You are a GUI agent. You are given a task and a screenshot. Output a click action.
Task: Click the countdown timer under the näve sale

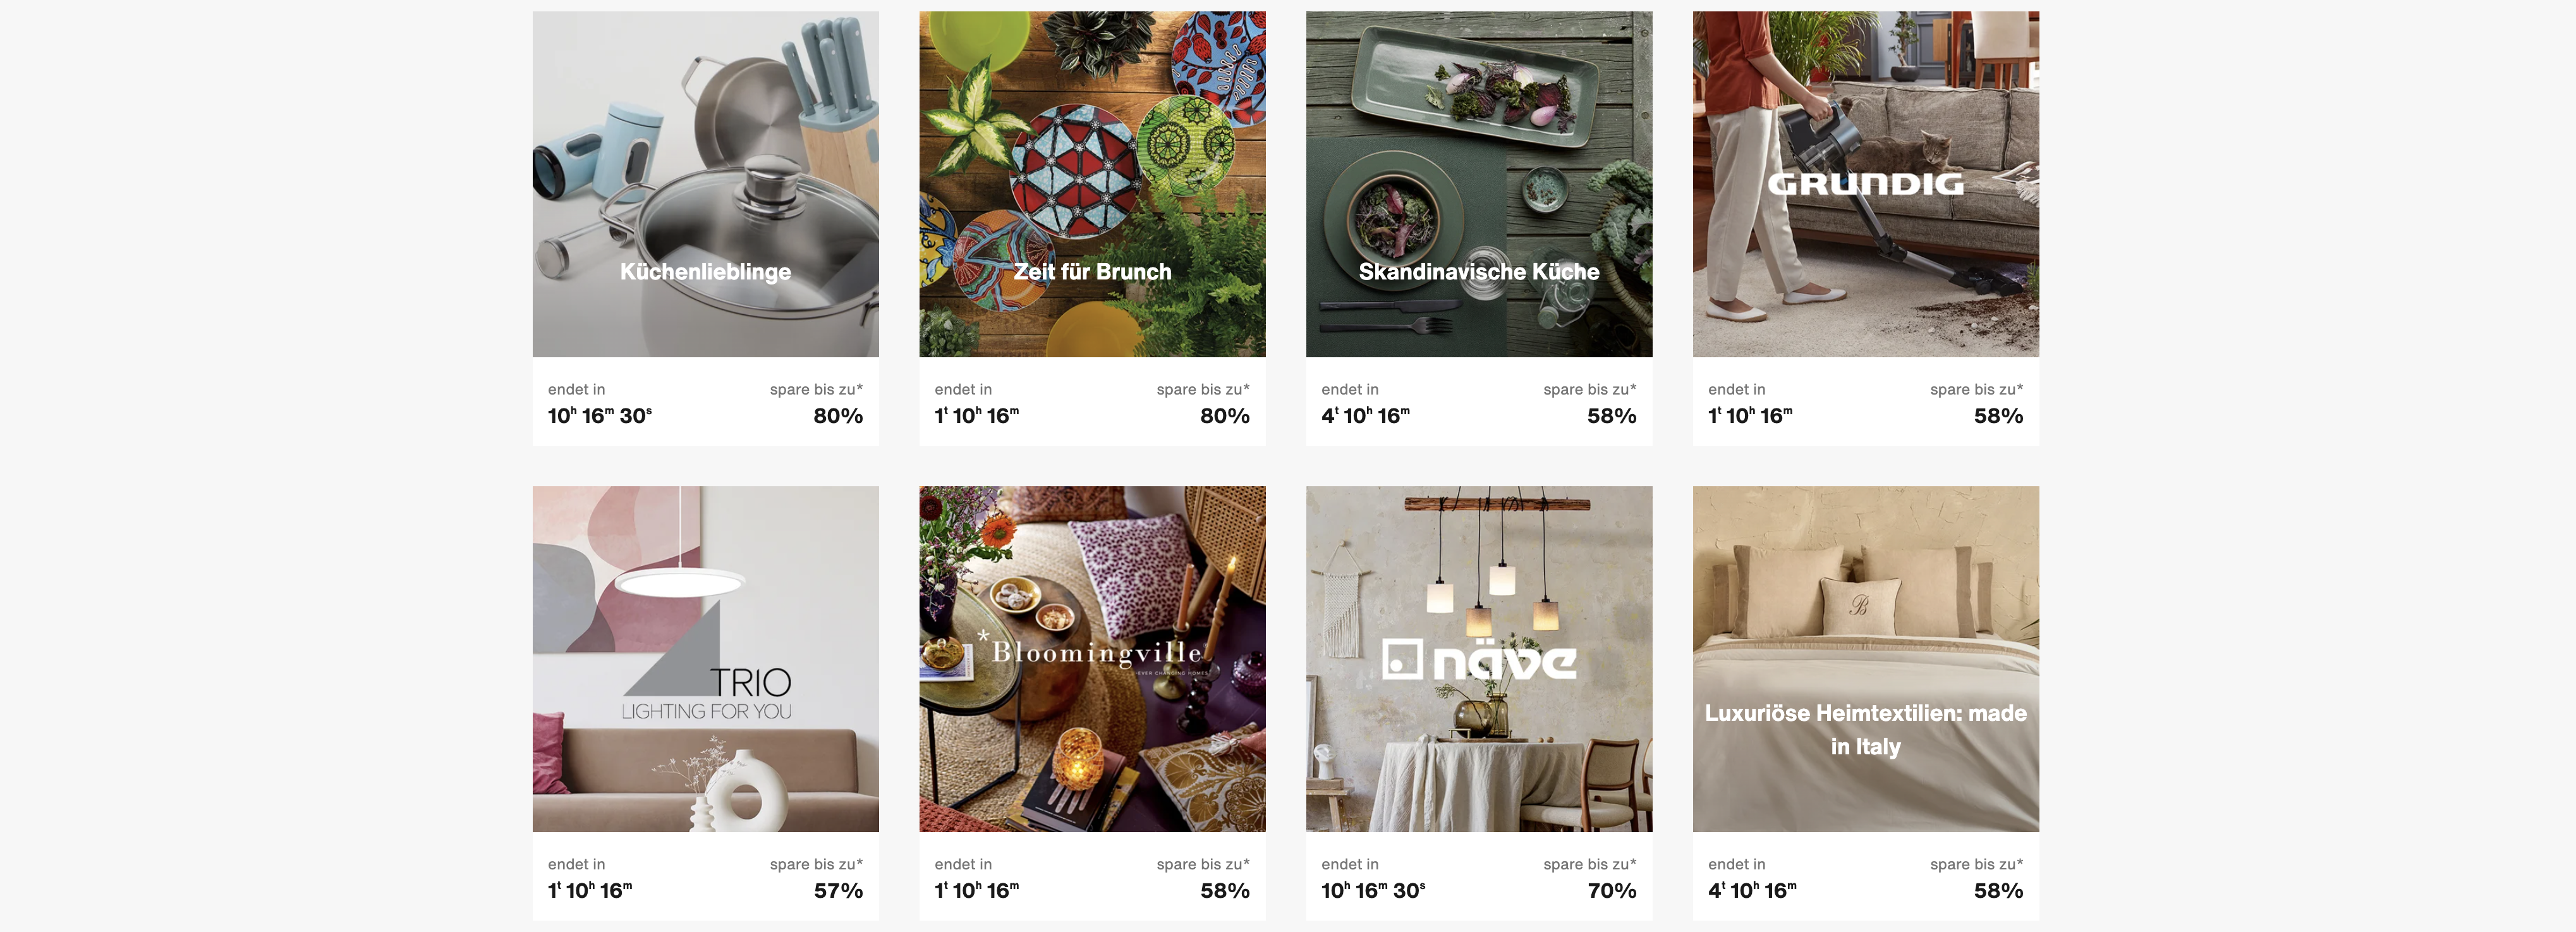[x=1373, y=890]
